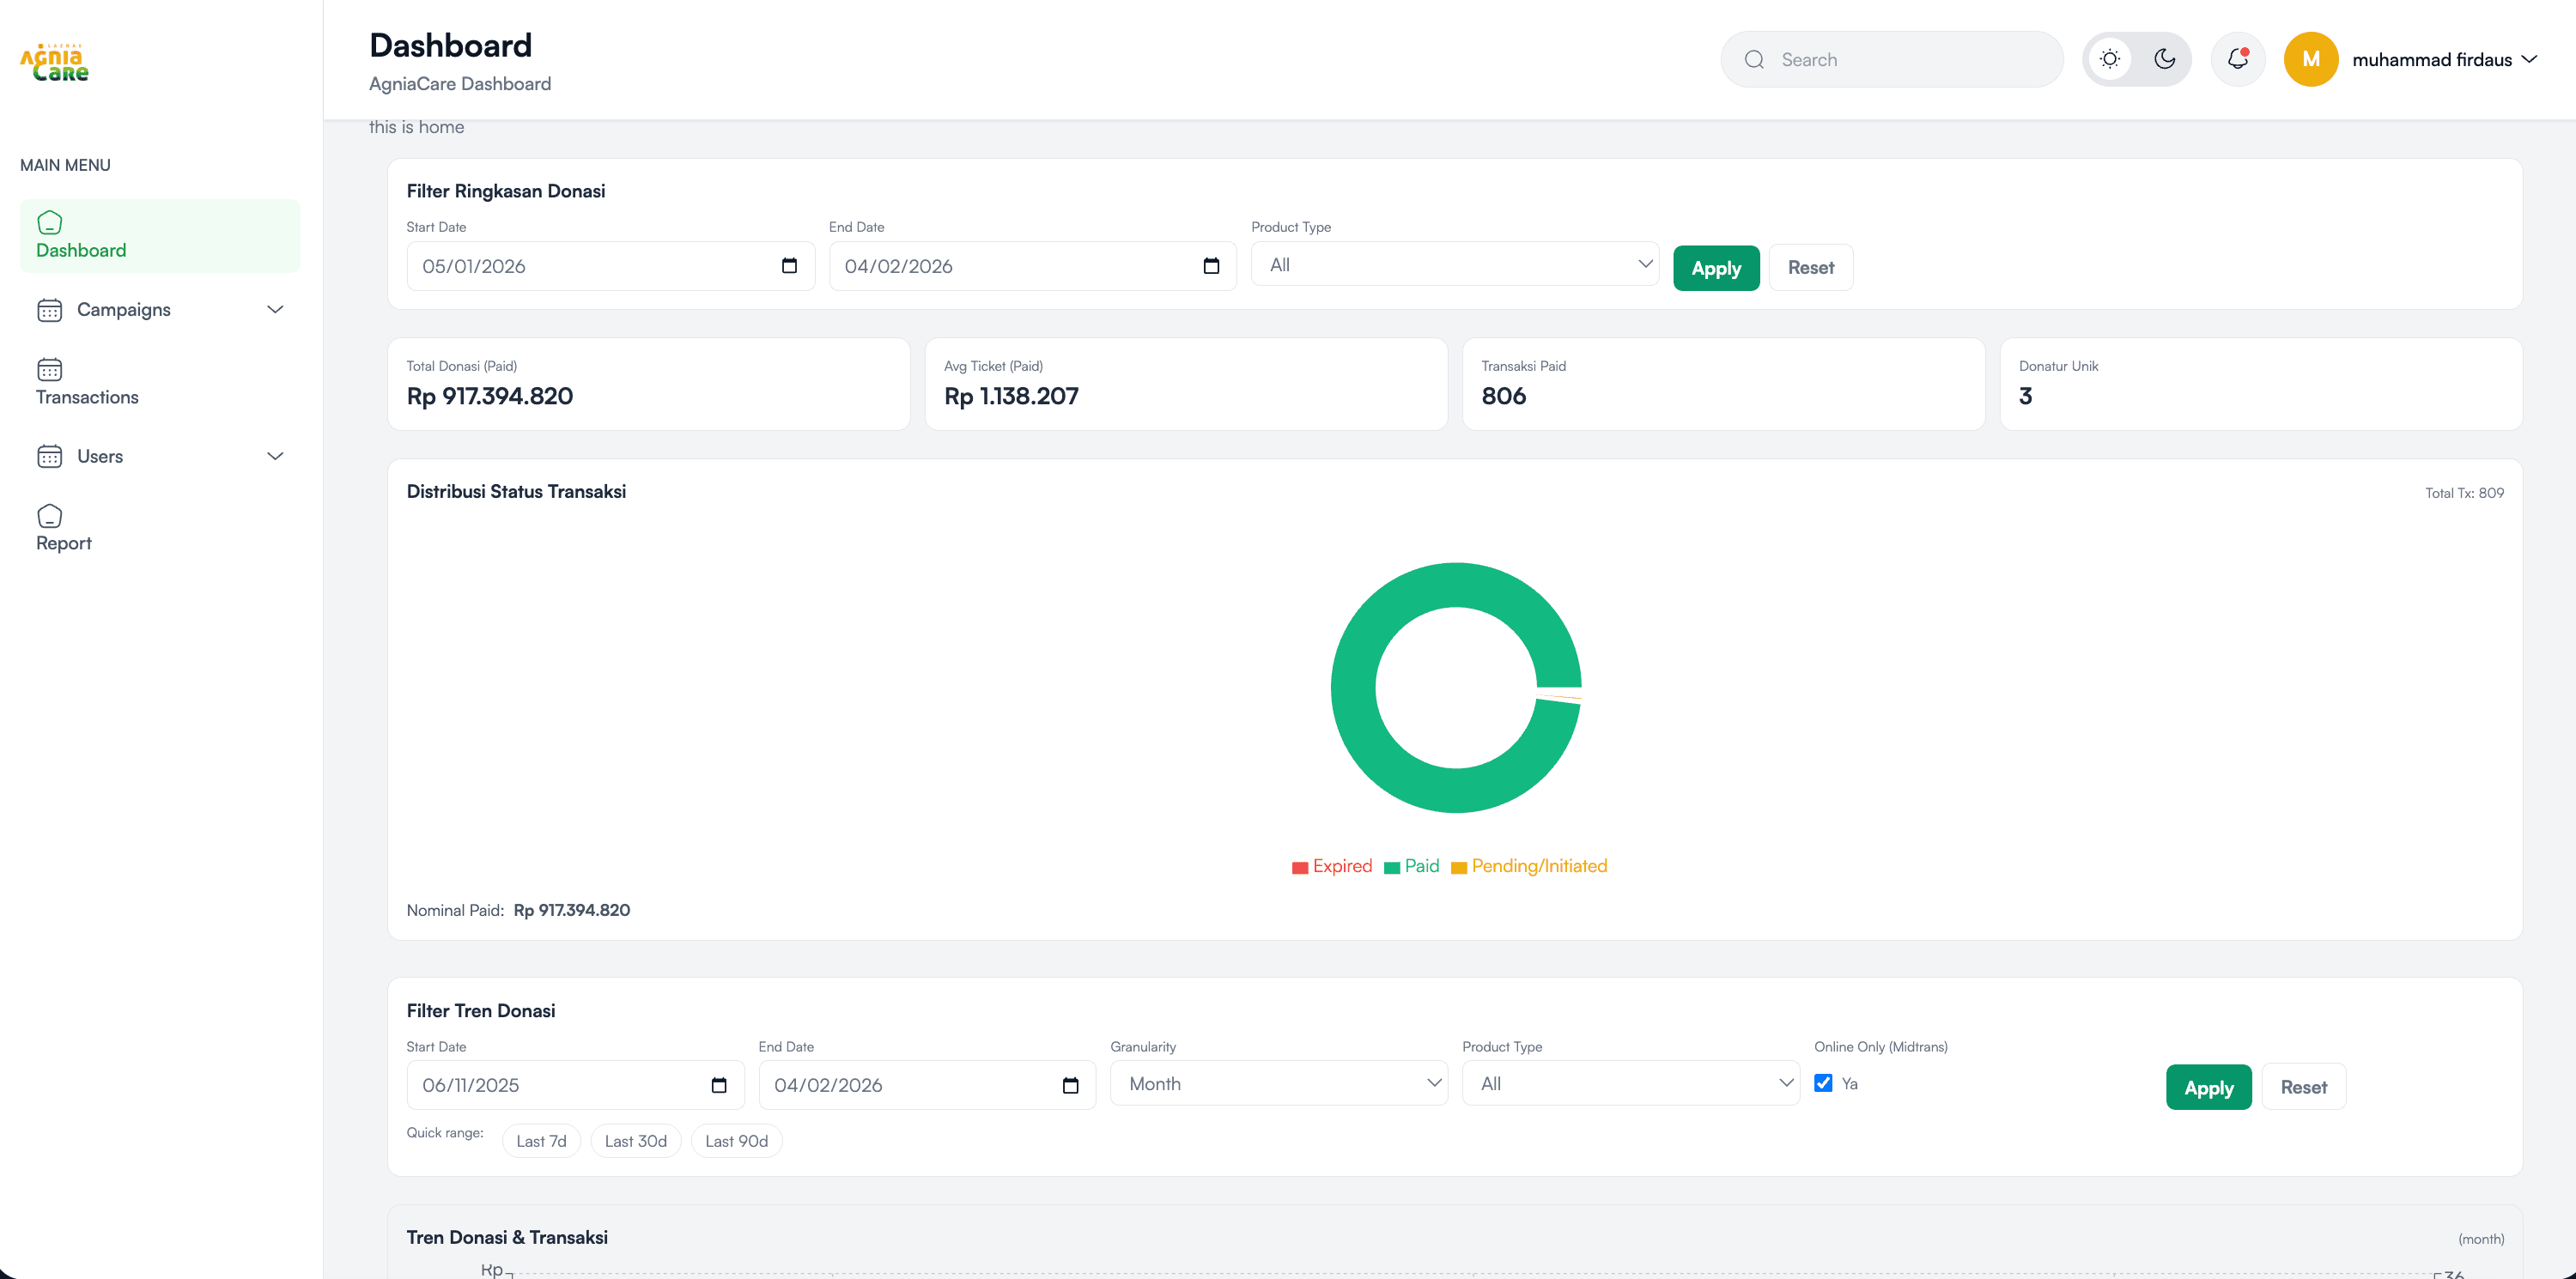Click the yellow M user avatar

pyautogui.click(x=2310, y=59)
